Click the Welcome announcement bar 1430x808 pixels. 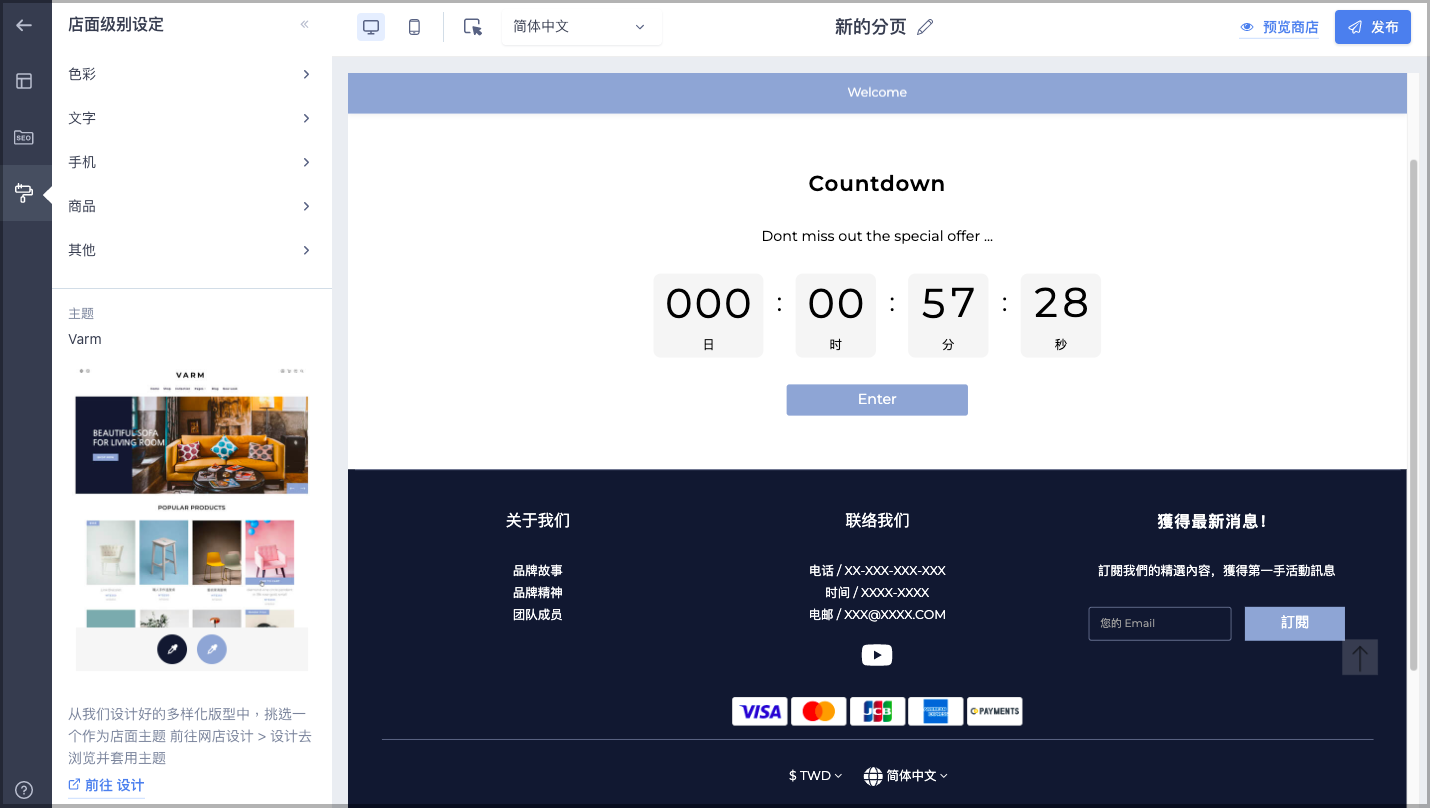877,93
